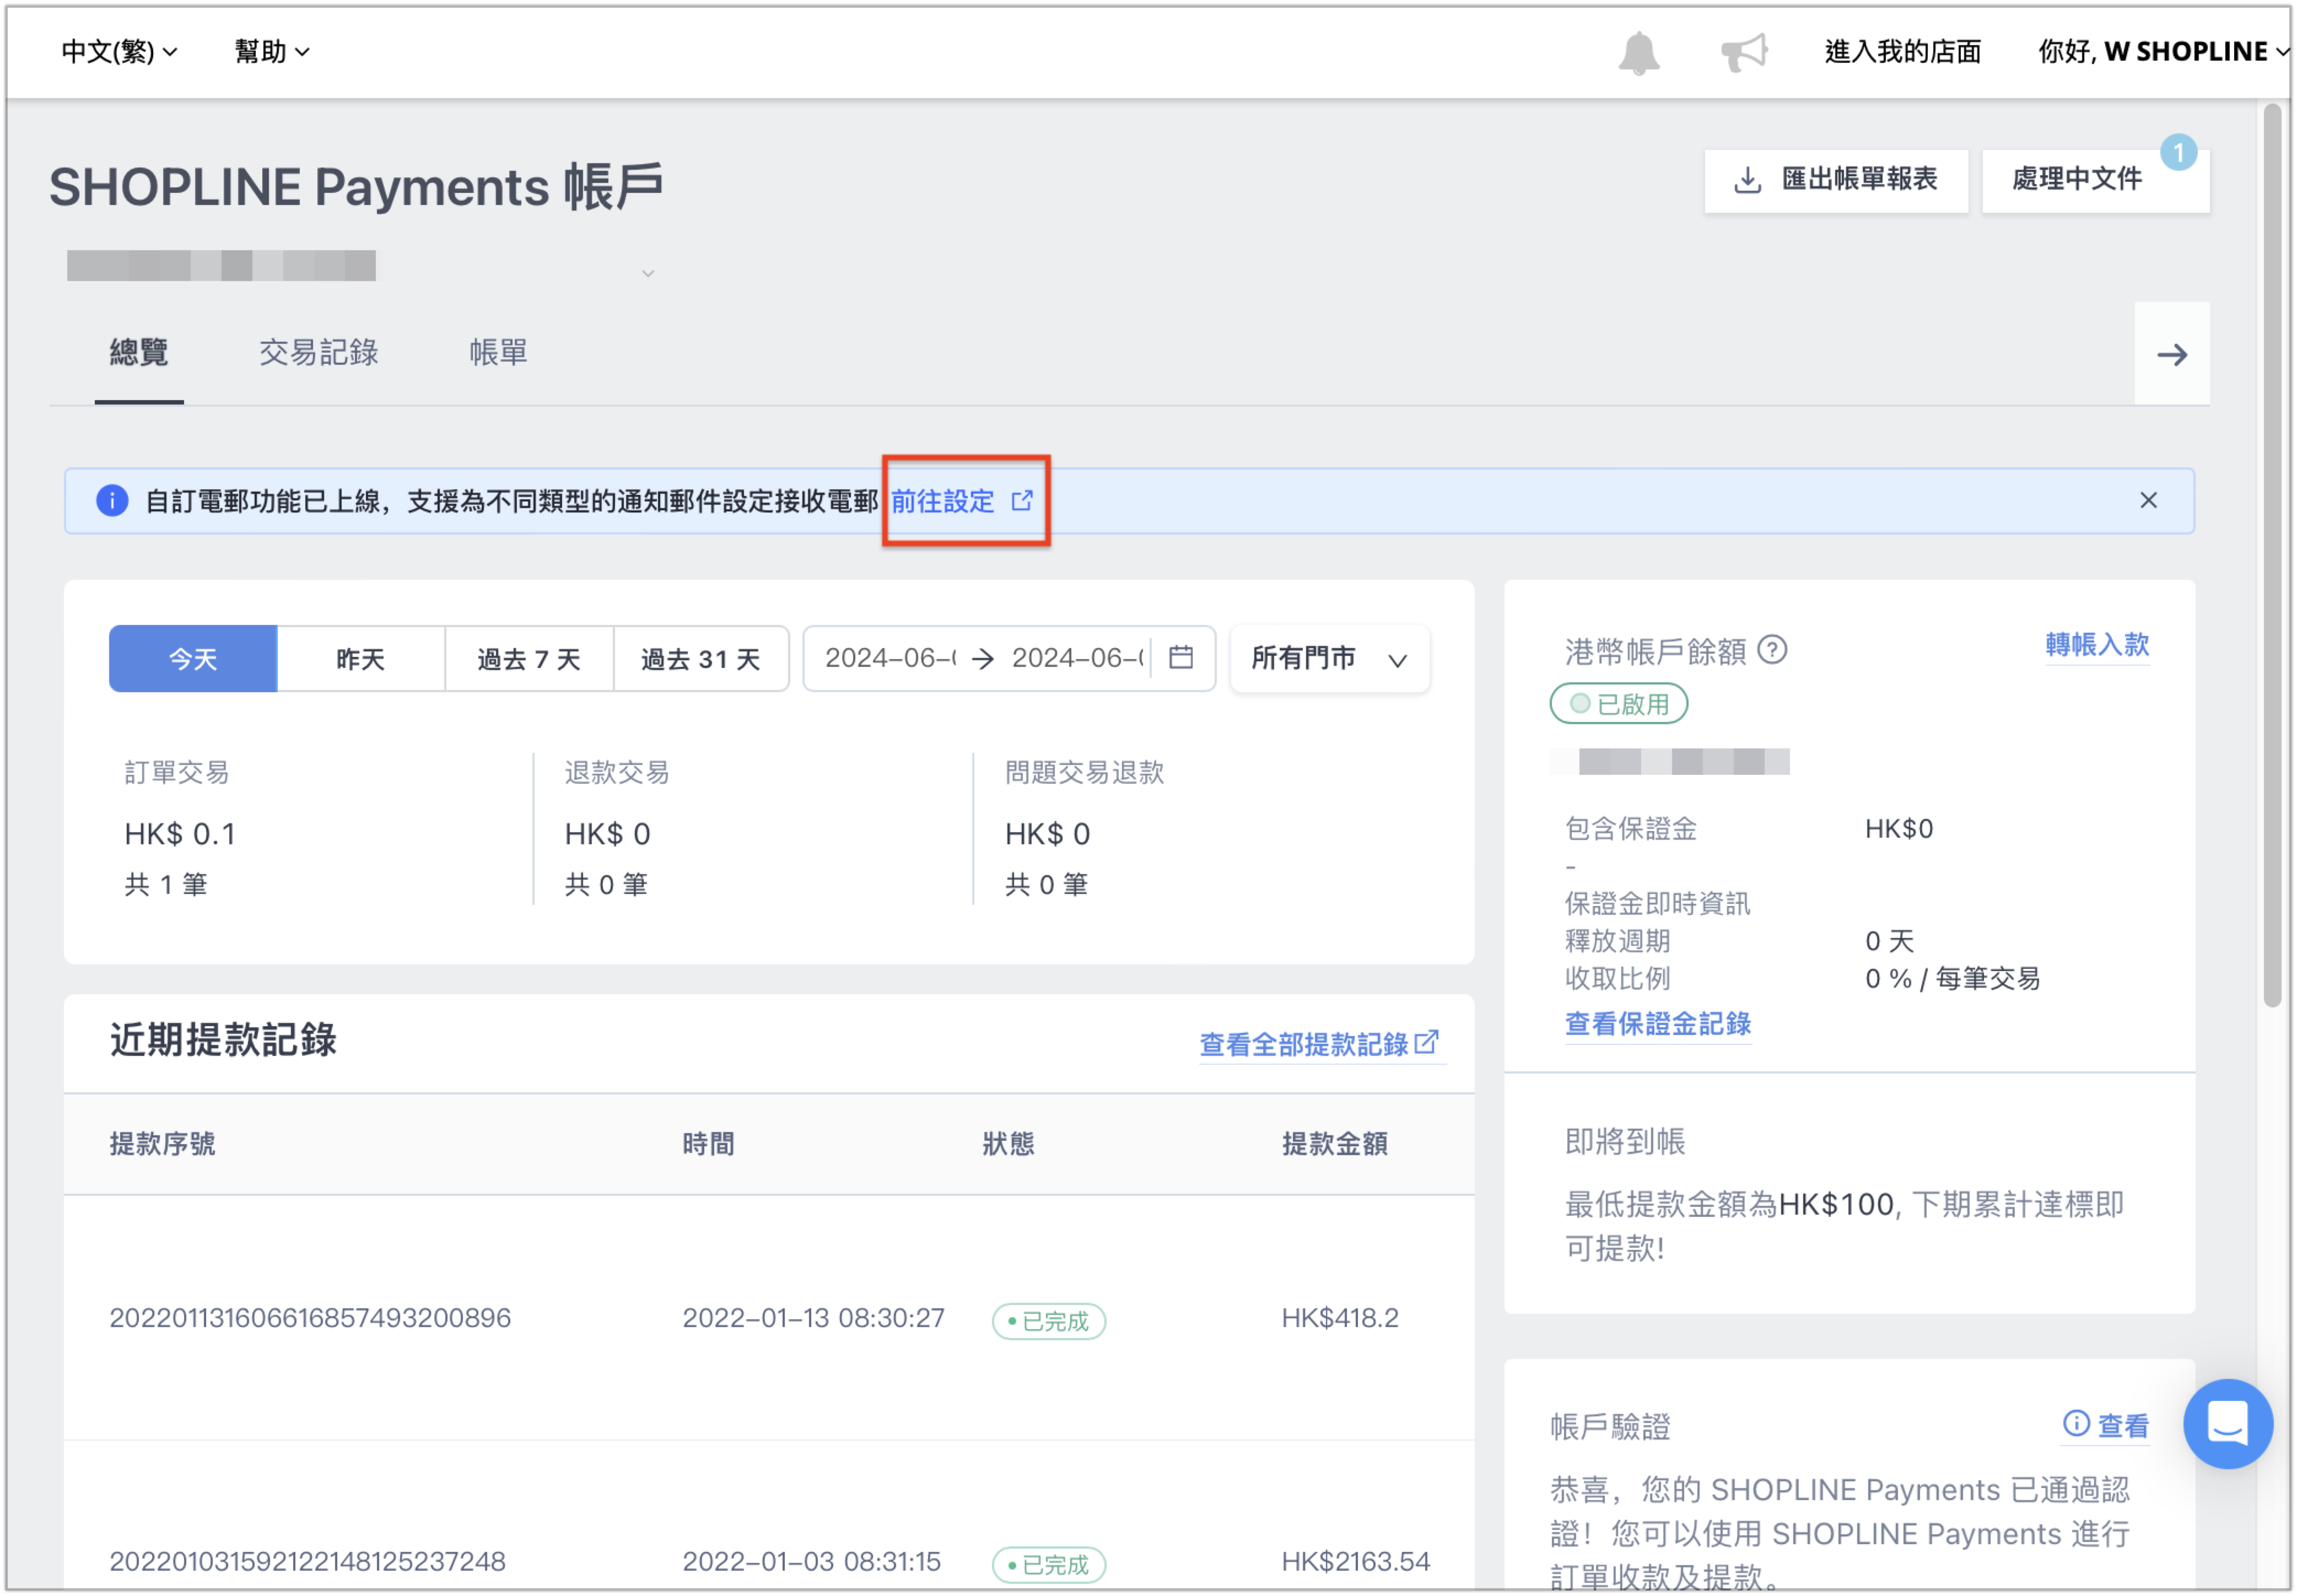Click the end date input field

tap(1077, 657)
